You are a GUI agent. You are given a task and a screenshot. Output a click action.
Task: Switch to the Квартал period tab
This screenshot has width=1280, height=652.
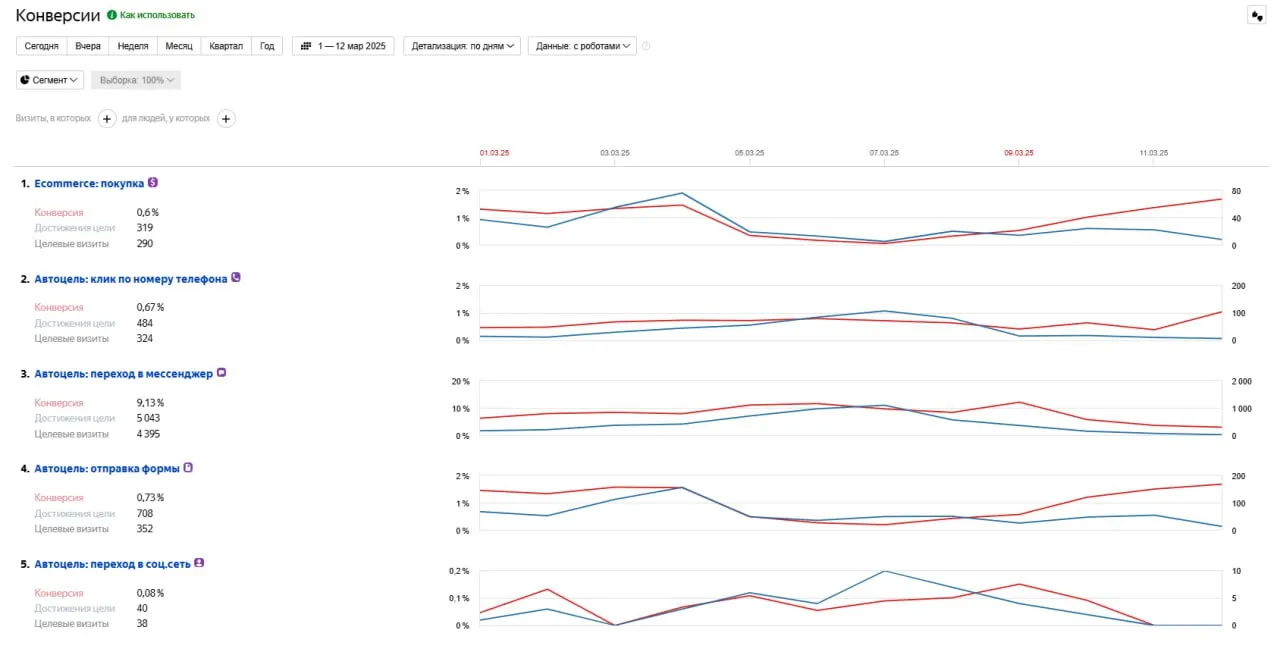coord(226,46)
